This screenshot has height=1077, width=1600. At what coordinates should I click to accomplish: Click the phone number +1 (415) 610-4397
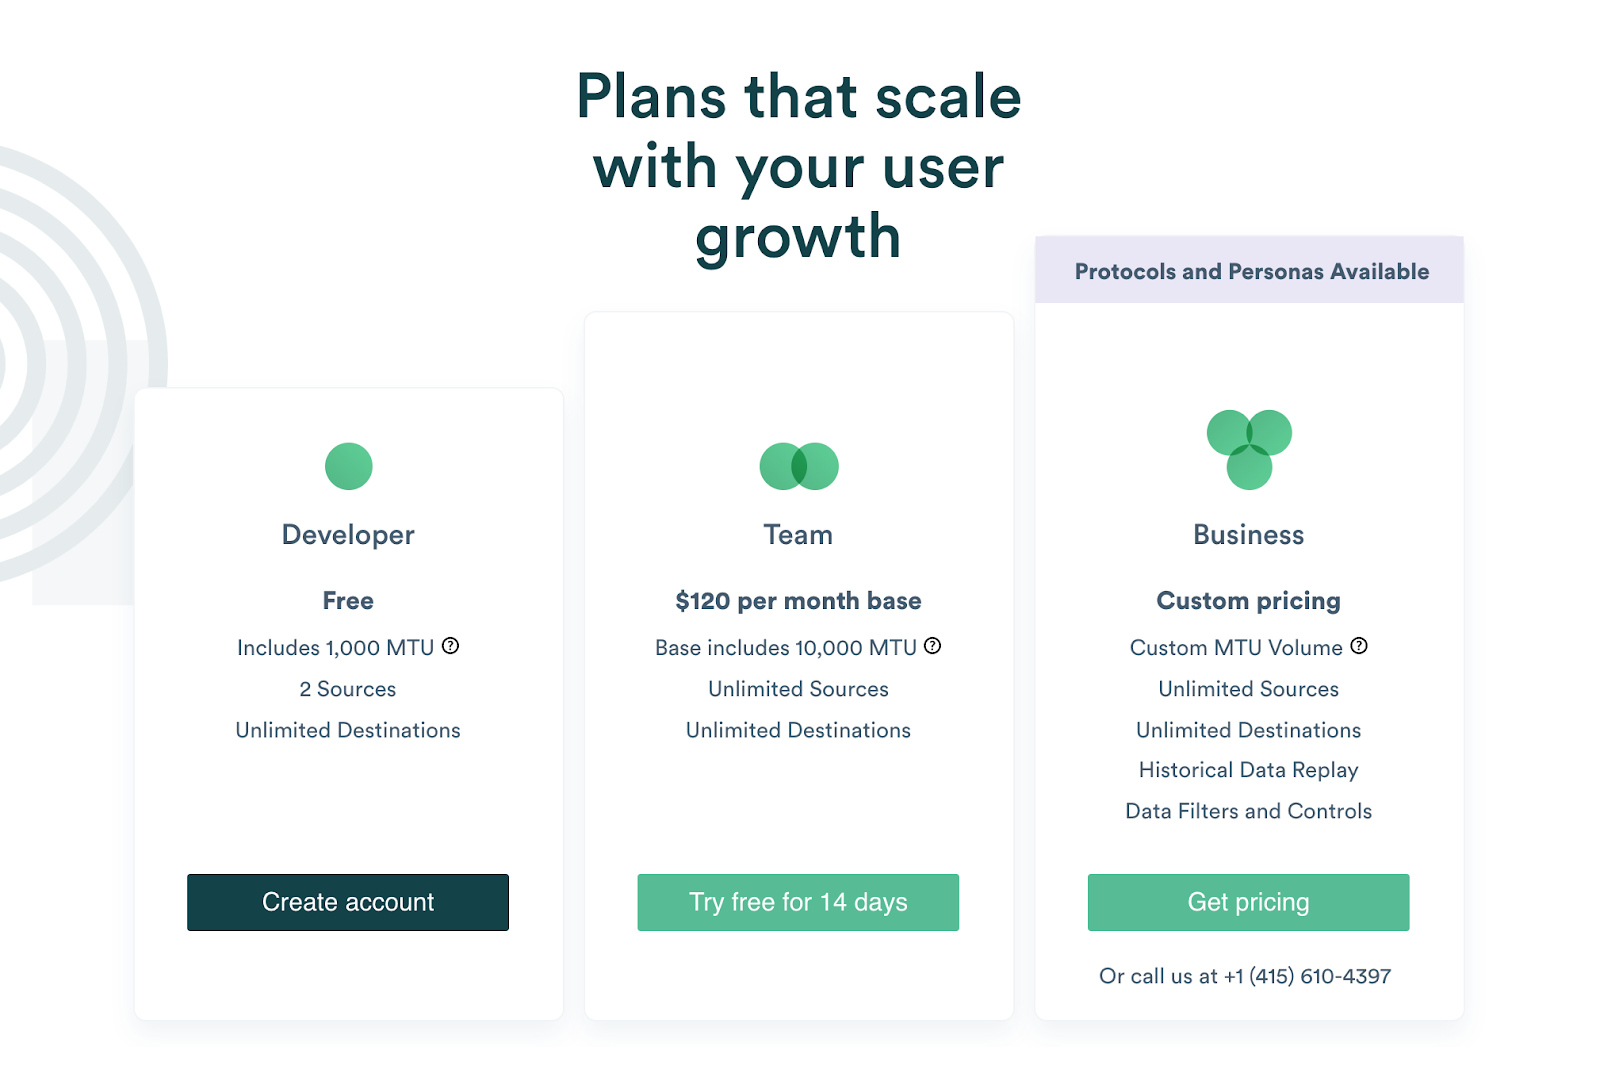pyautogui.click(x=1307, y=976)
